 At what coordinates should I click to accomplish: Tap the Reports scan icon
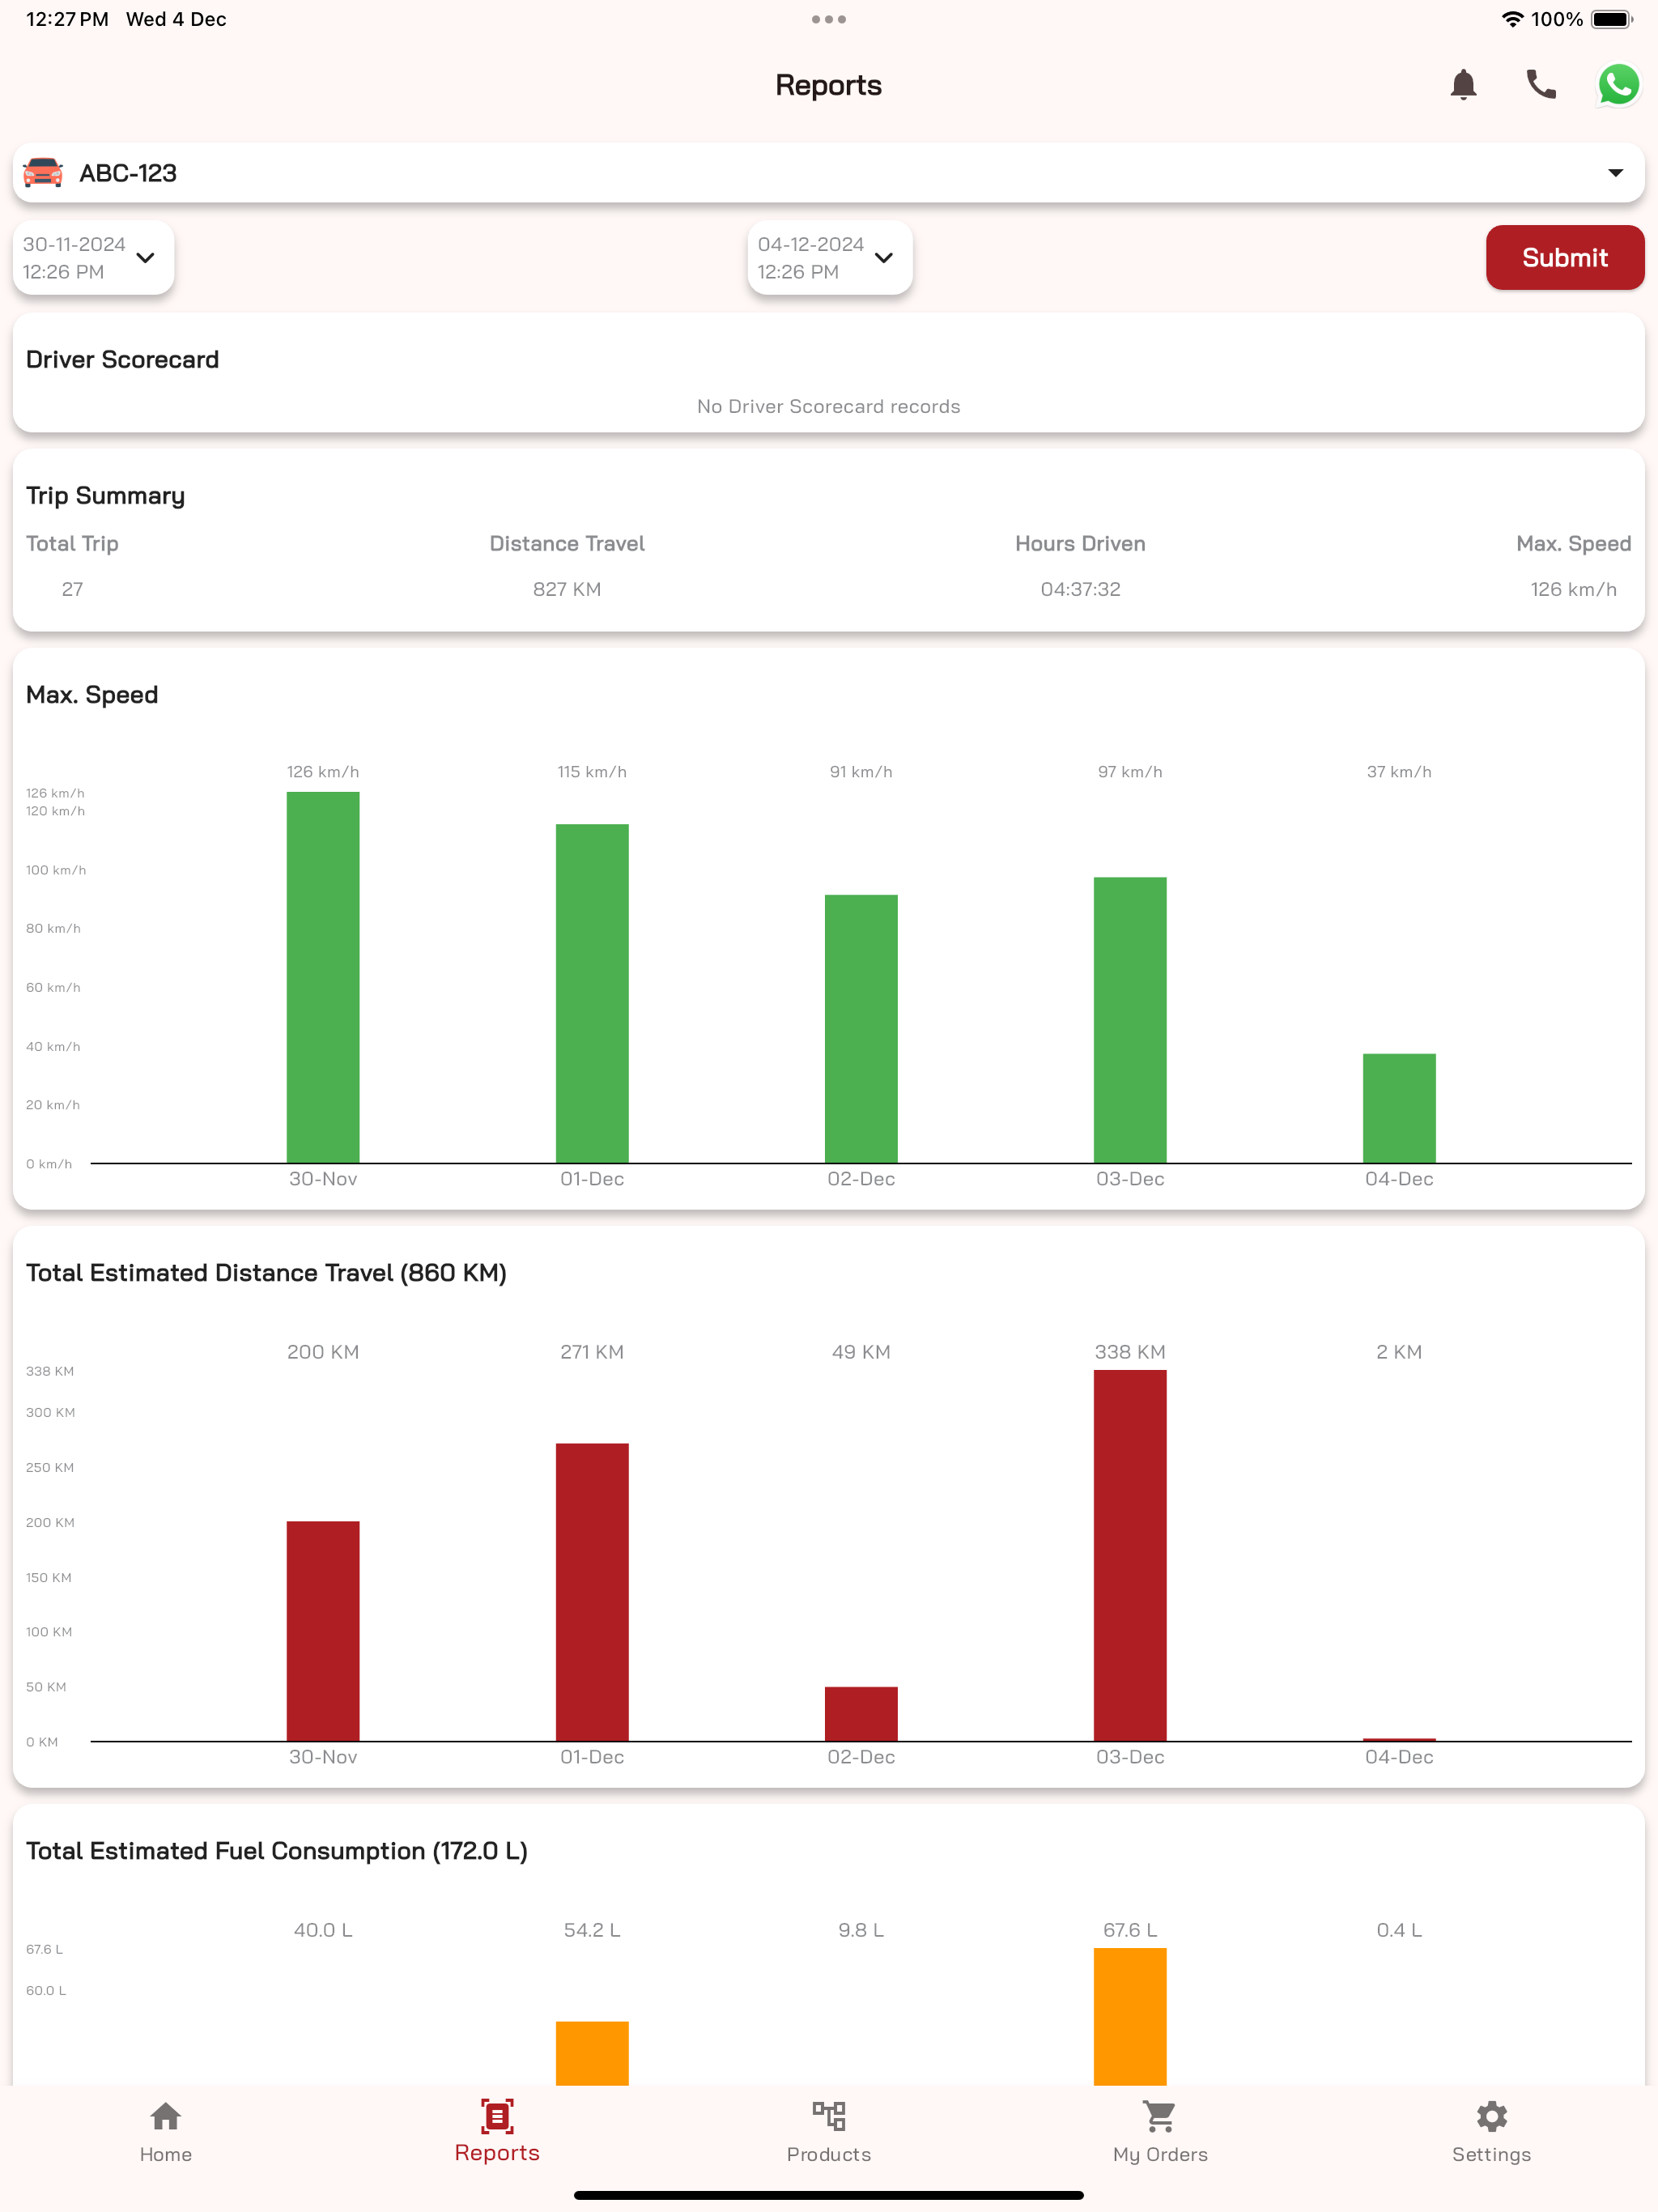(x=497, y=2116)
